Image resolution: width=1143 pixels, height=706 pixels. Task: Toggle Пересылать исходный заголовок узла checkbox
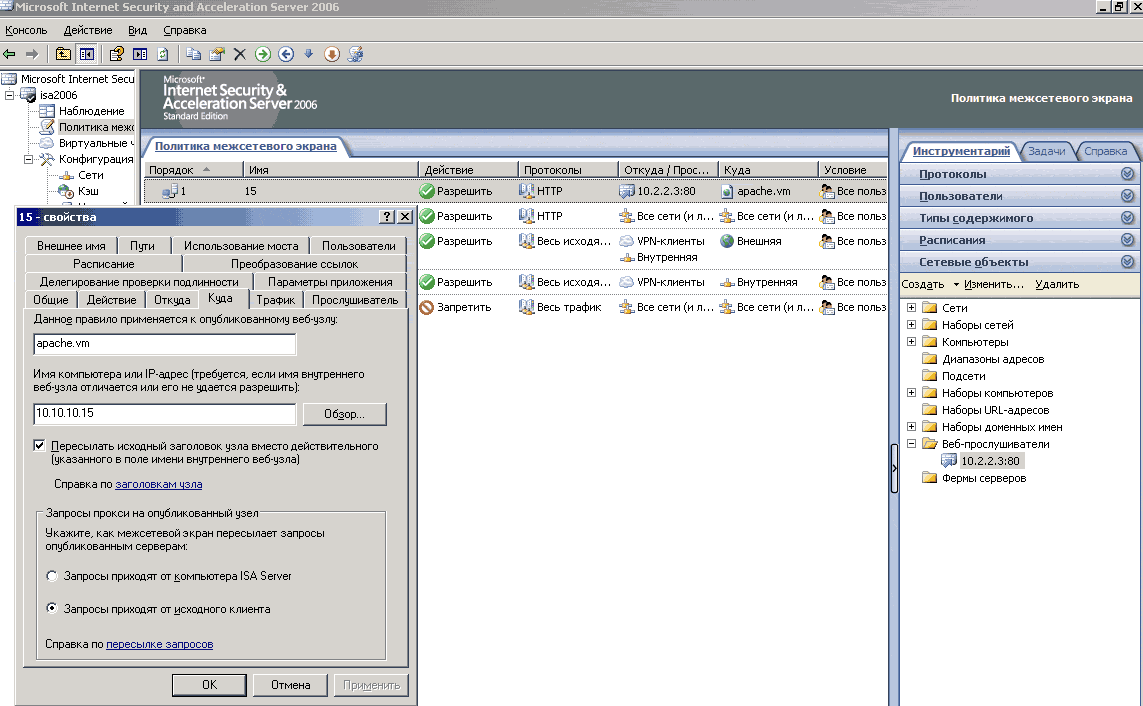click(39, 445)
